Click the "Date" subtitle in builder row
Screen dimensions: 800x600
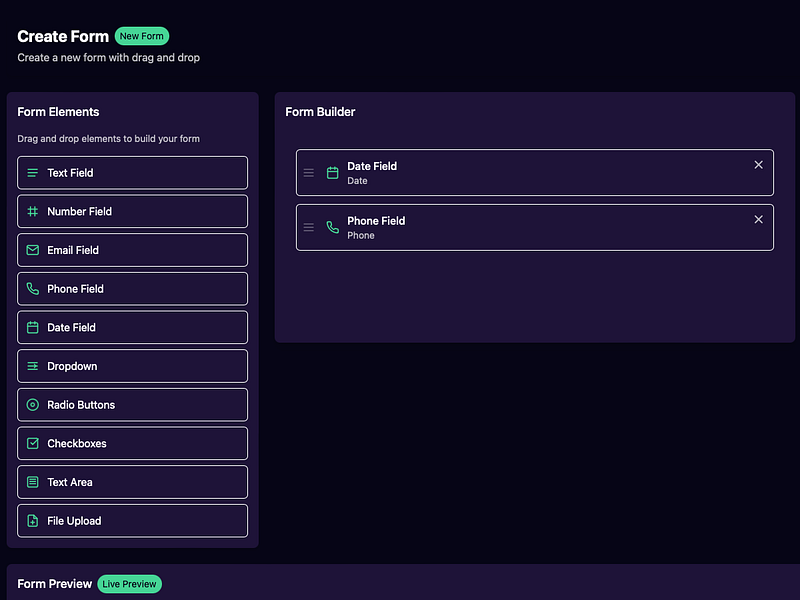coord(357,181)
